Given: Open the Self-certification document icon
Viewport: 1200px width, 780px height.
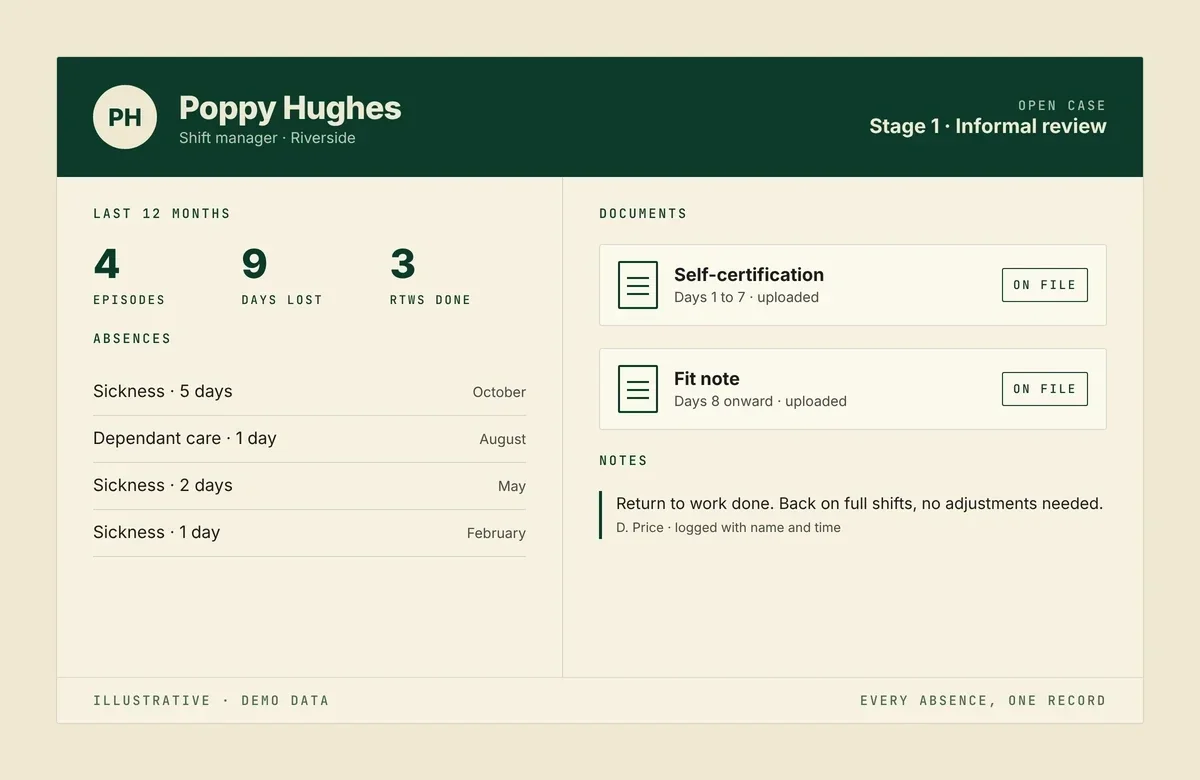Looking at the screenshot, I should [638, 285].
